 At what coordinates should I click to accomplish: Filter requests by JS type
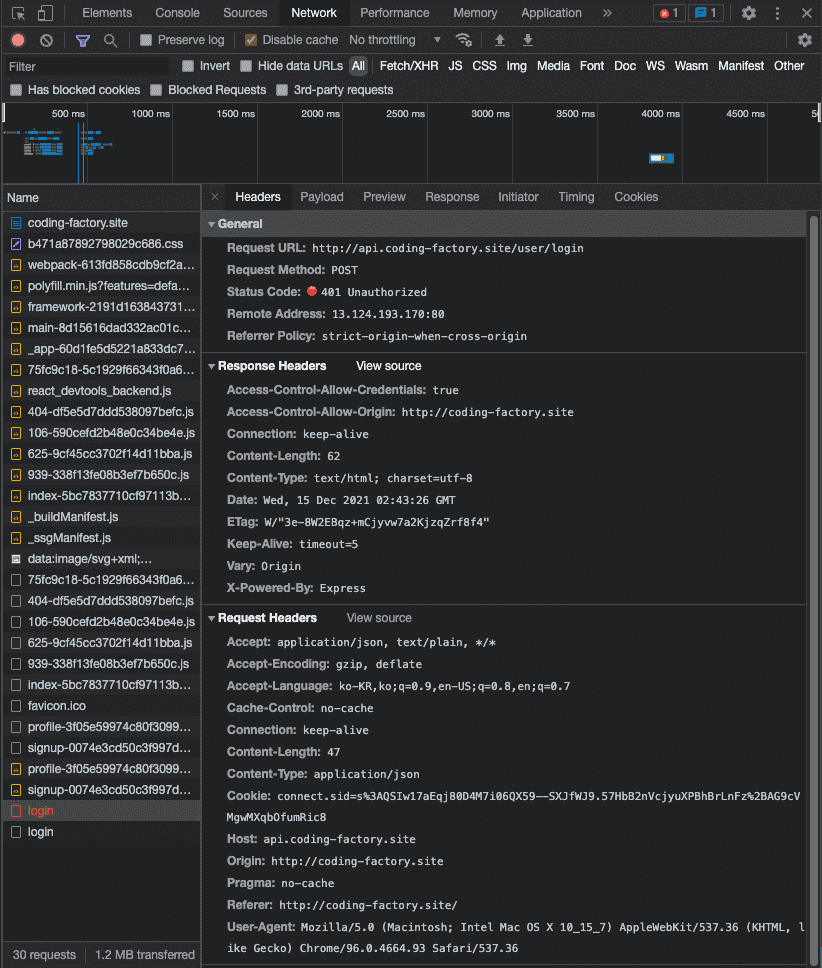455,66
